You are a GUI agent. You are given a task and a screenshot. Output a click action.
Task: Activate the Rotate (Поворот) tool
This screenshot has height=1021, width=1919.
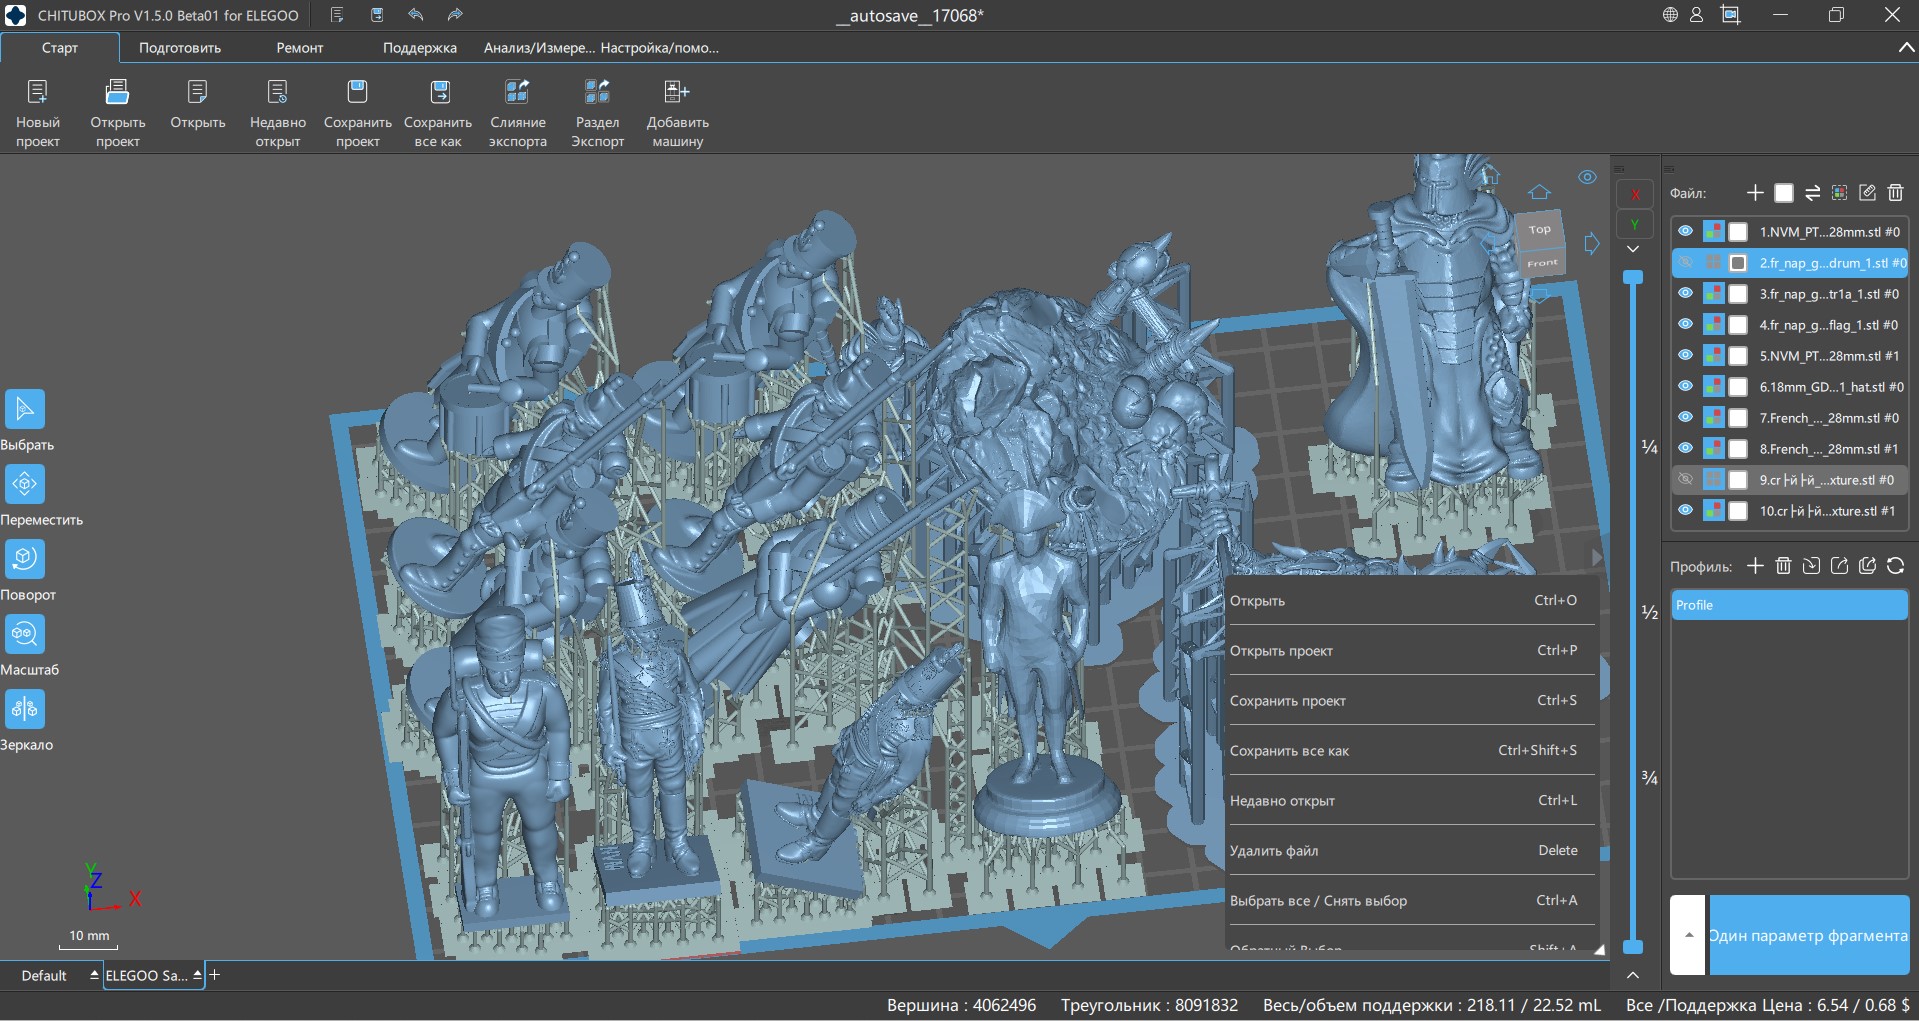[25, 559]
